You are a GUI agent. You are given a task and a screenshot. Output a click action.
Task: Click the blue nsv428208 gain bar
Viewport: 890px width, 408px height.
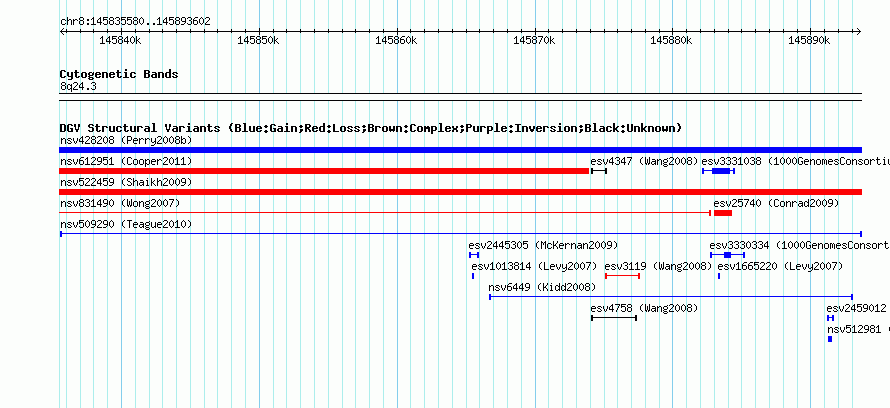460,150
